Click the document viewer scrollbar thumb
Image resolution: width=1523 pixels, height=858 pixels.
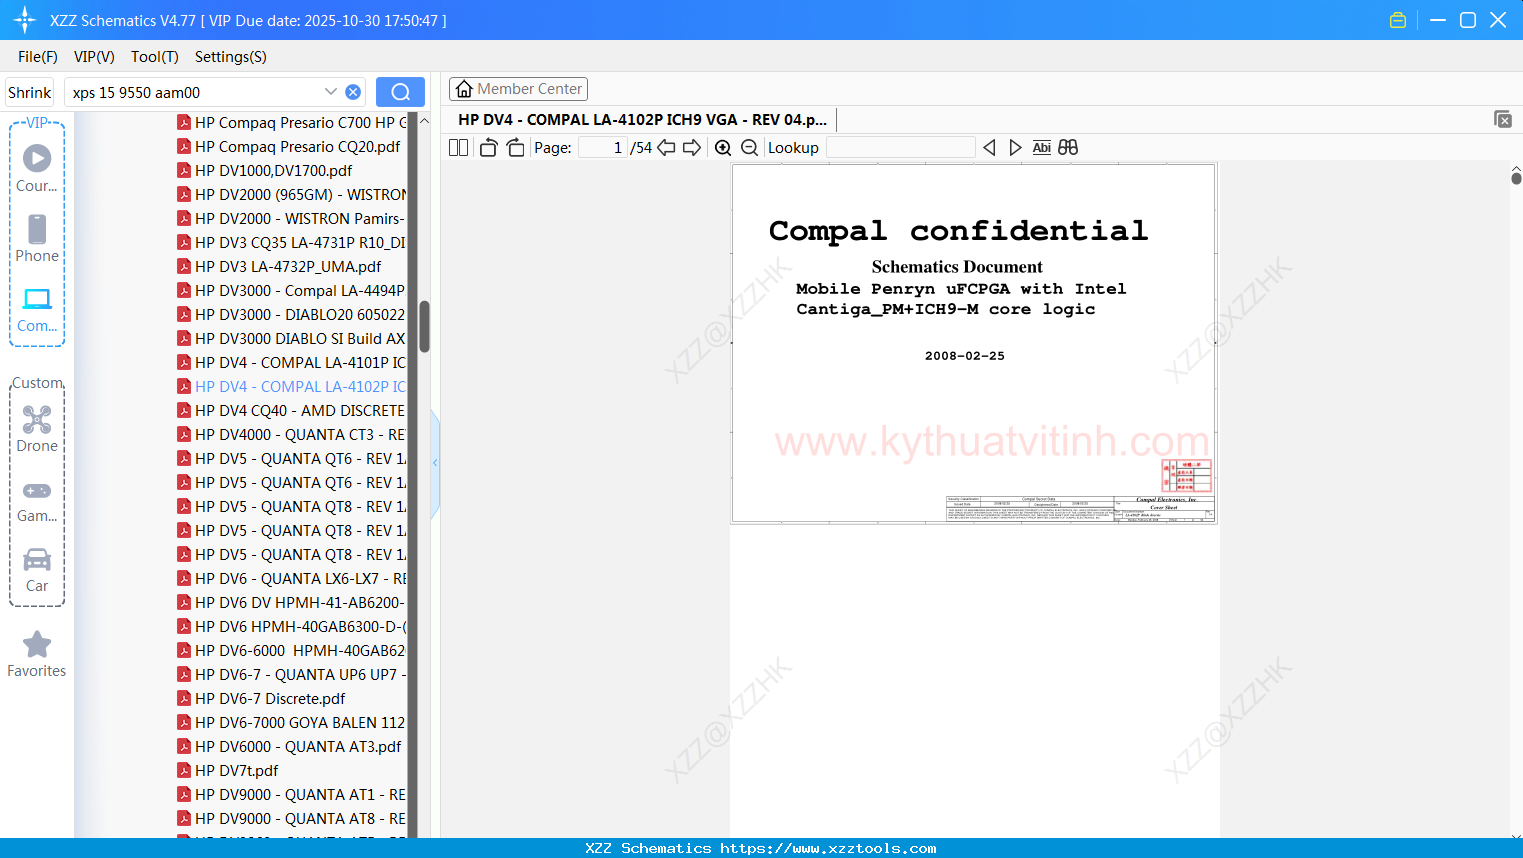(1516, 178)
